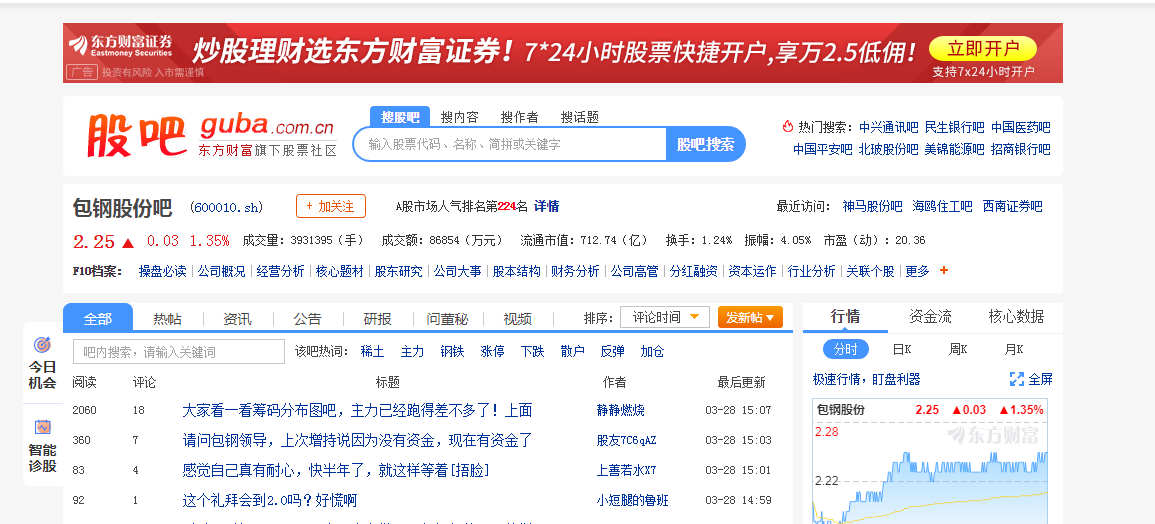Open the 资金流 panel tab
Screen dimensions: 1155x524
(x=930, y=316)
